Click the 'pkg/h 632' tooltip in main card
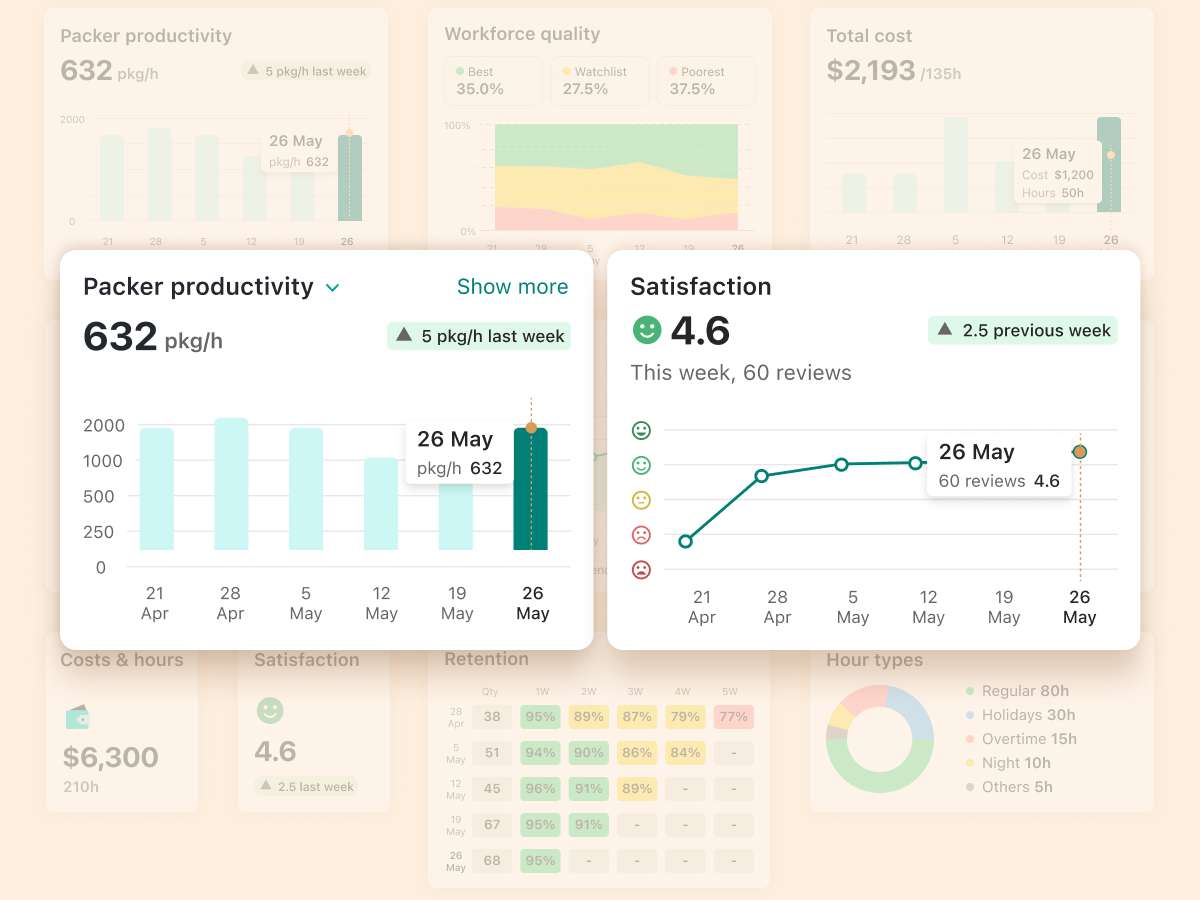 click(459, 453)
